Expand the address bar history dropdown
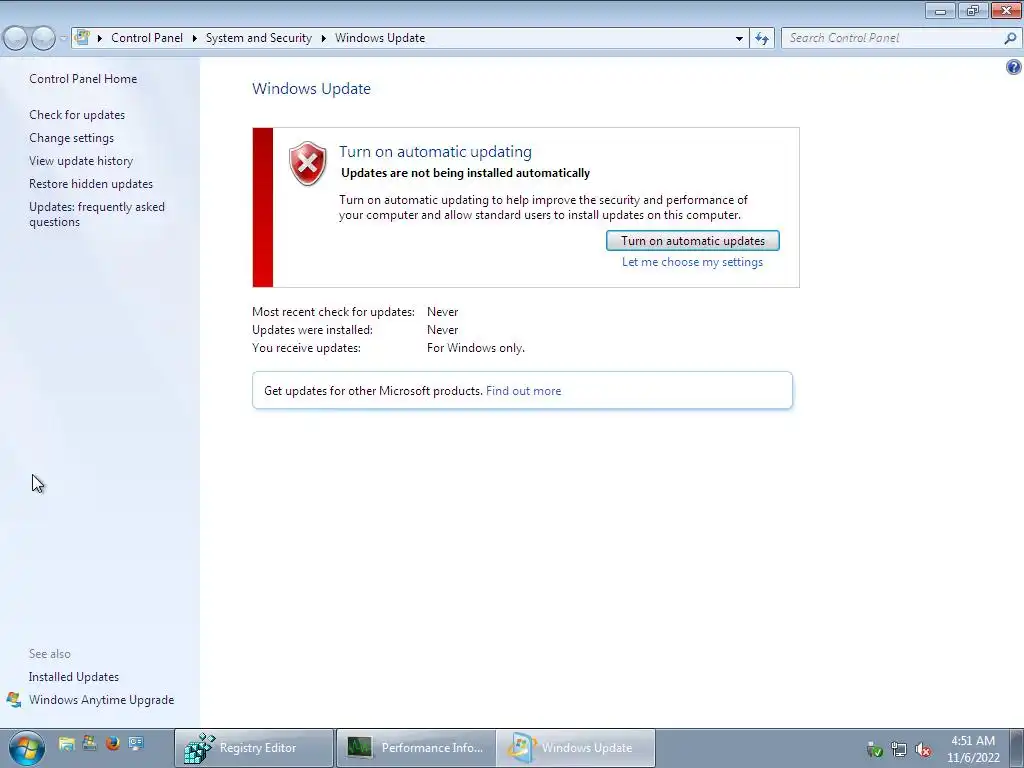Viewport: 1024px width, 768px height. pos(739,38)
